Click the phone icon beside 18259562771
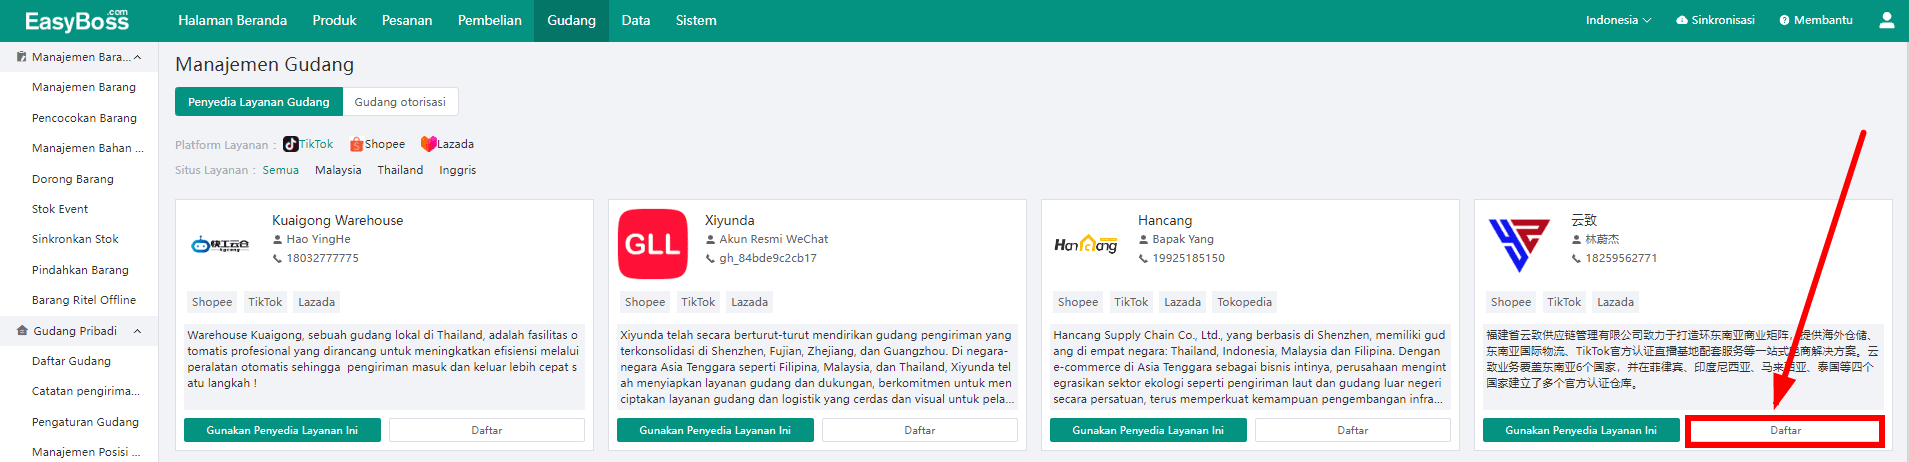 (1576, 258)
